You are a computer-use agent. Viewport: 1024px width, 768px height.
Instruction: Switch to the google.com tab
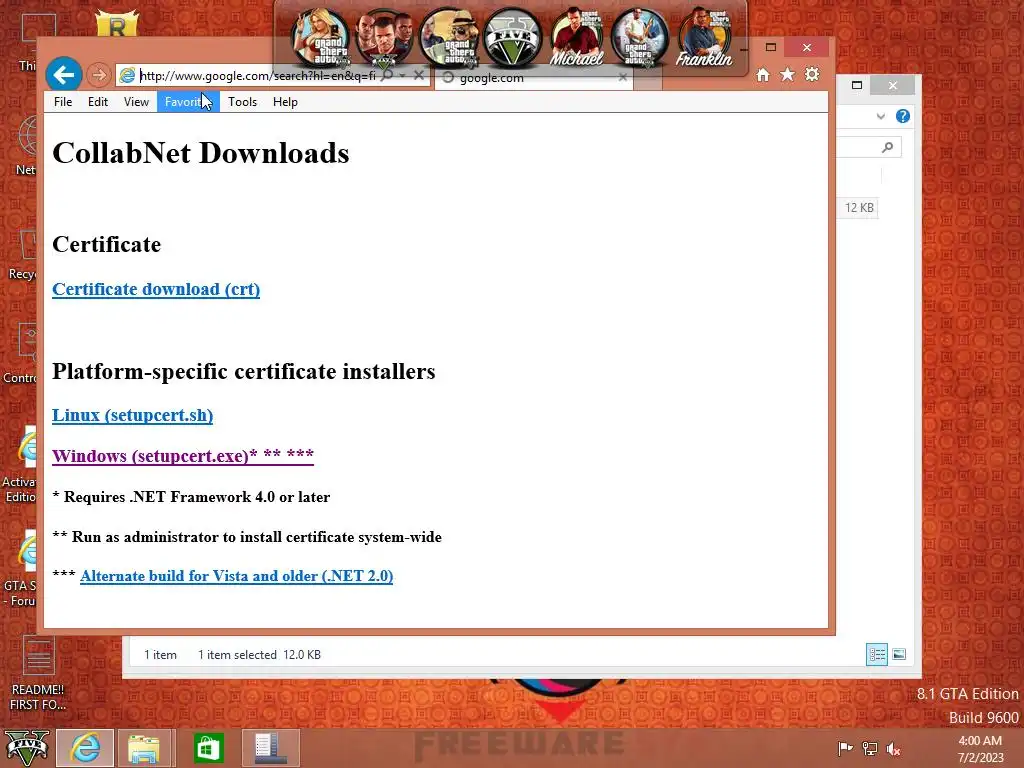pyautogui.click(x=534, y=78)
